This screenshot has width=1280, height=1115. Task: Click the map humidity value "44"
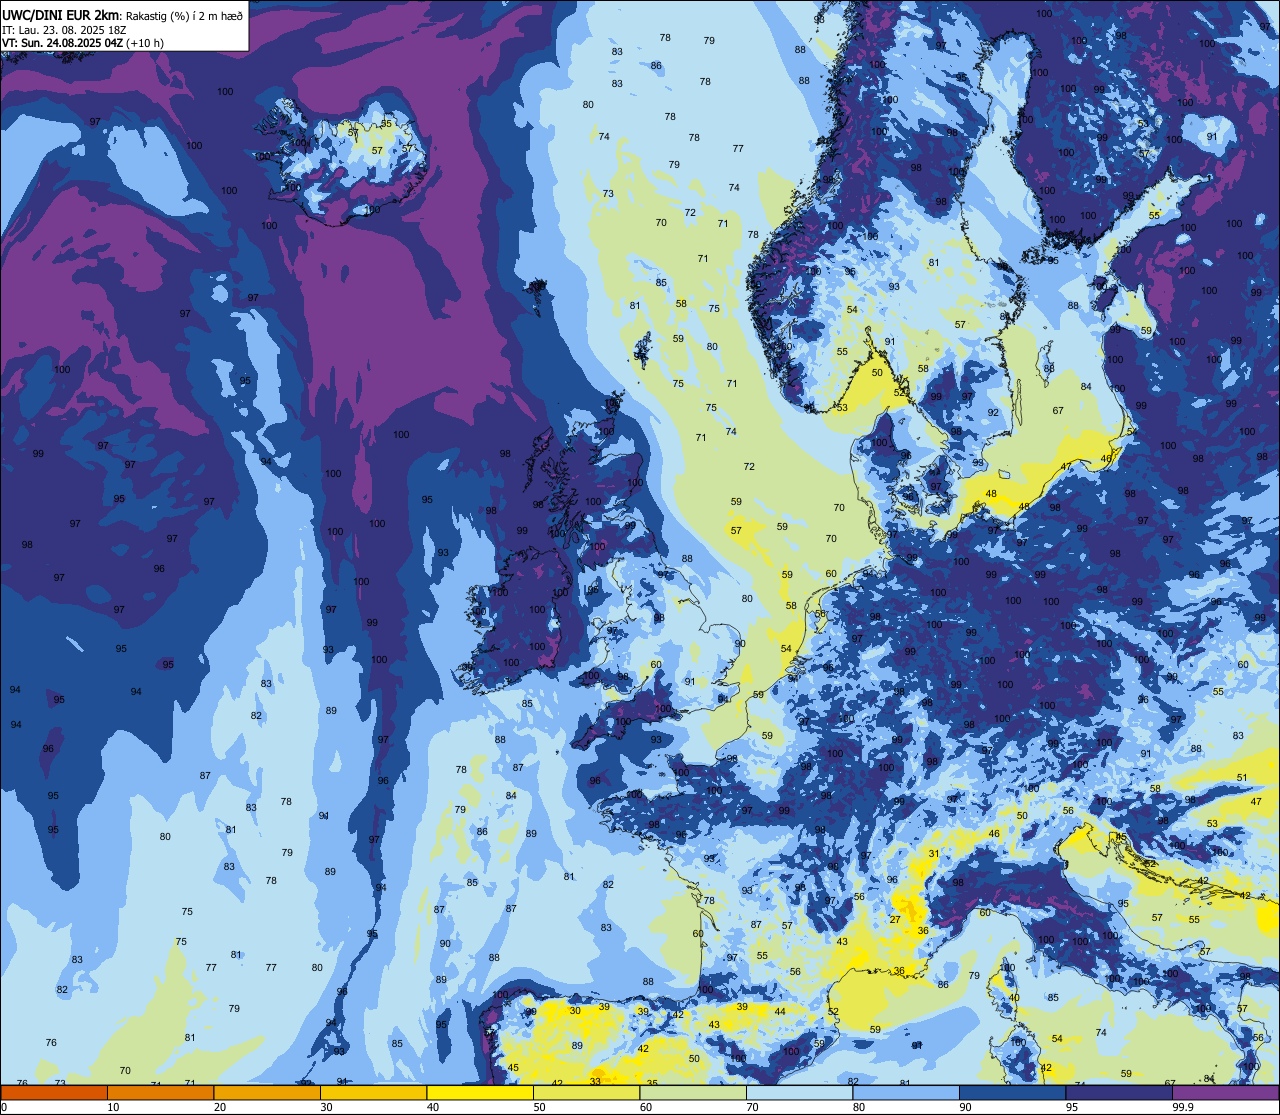click(780, 1011)
